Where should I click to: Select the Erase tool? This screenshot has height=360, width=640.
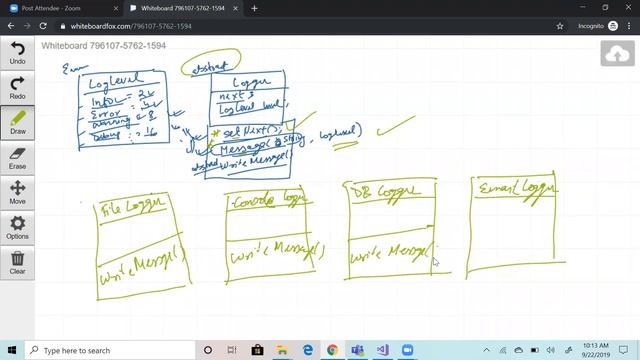click(17, 158)
